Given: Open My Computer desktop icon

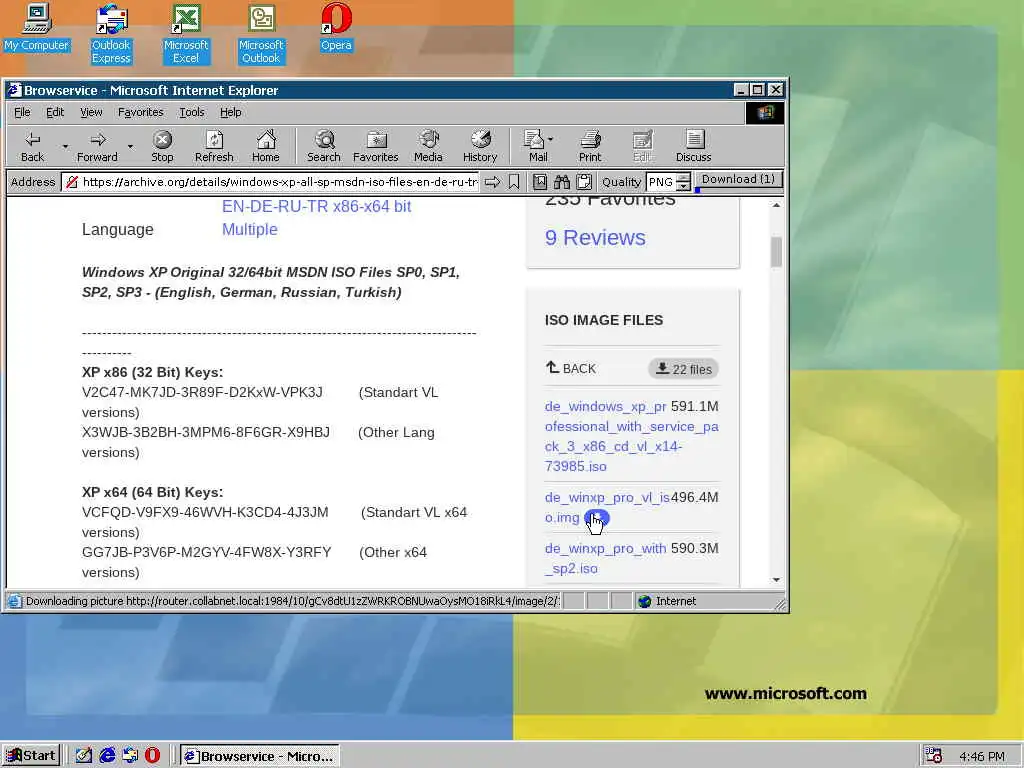Looking at the screenshot, I should point(37,27).
